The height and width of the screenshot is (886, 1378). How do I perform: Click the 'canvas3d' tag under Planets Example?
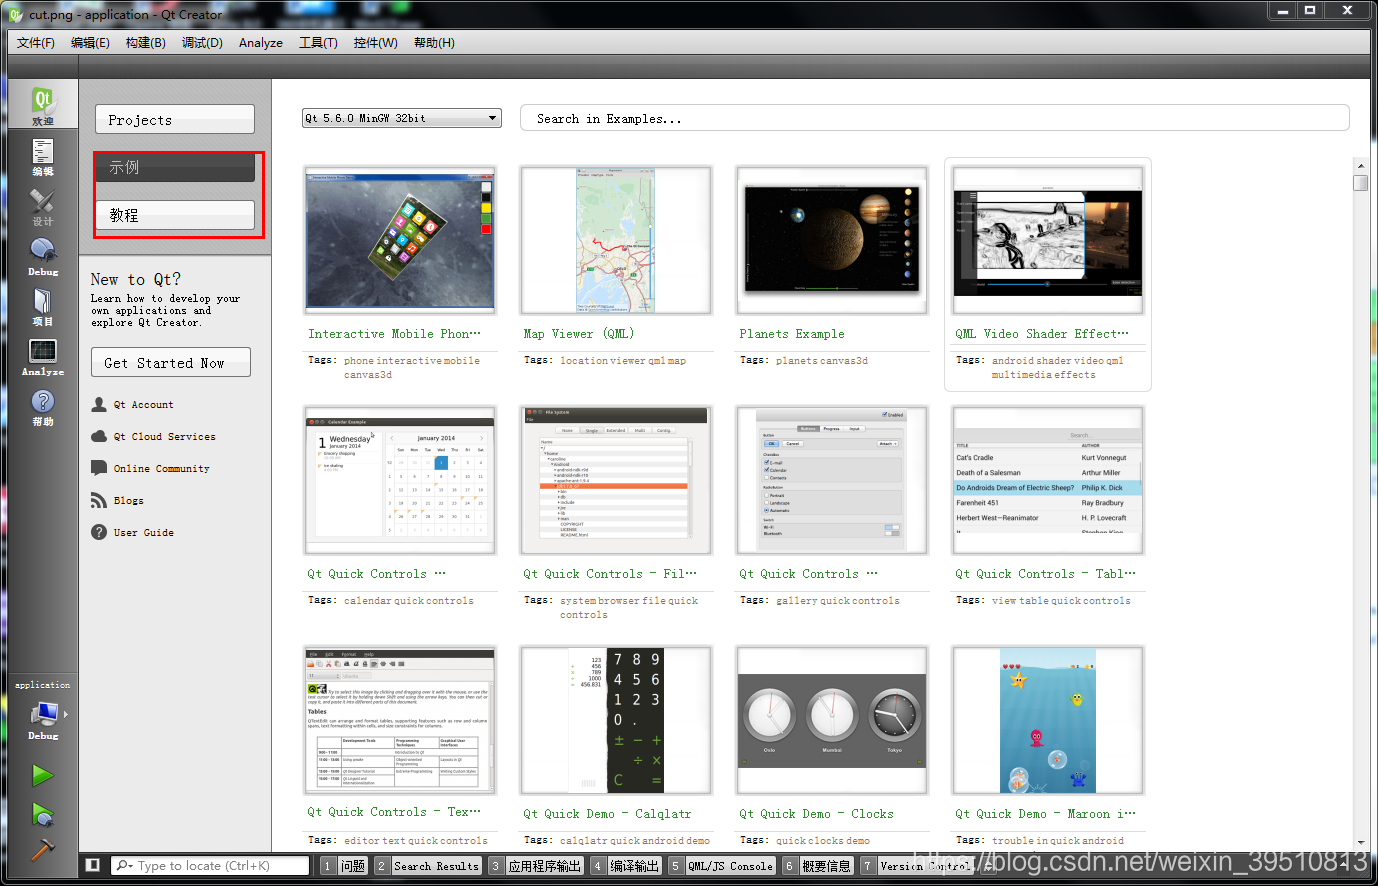[x=845, y=361]
